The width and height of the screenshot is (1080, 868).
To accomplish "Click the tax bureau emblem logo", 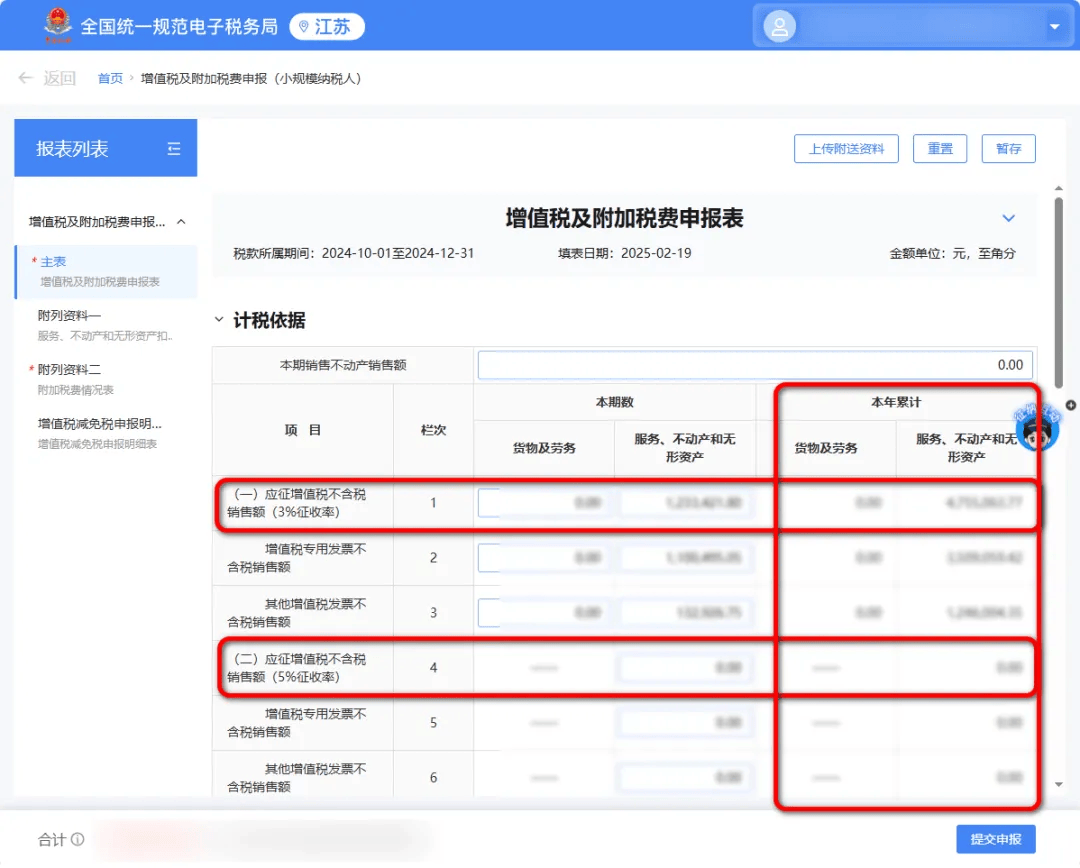I will tap(57, 25).
